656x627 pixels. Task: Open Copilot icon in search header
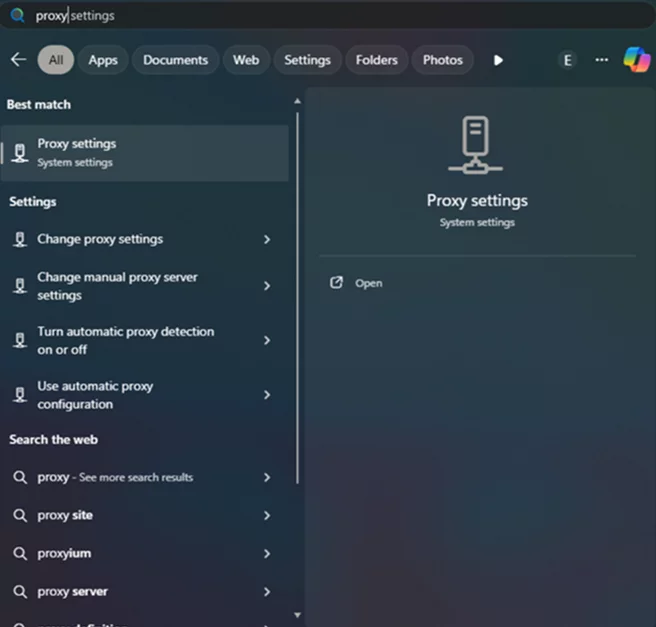(x=636, y=60)
